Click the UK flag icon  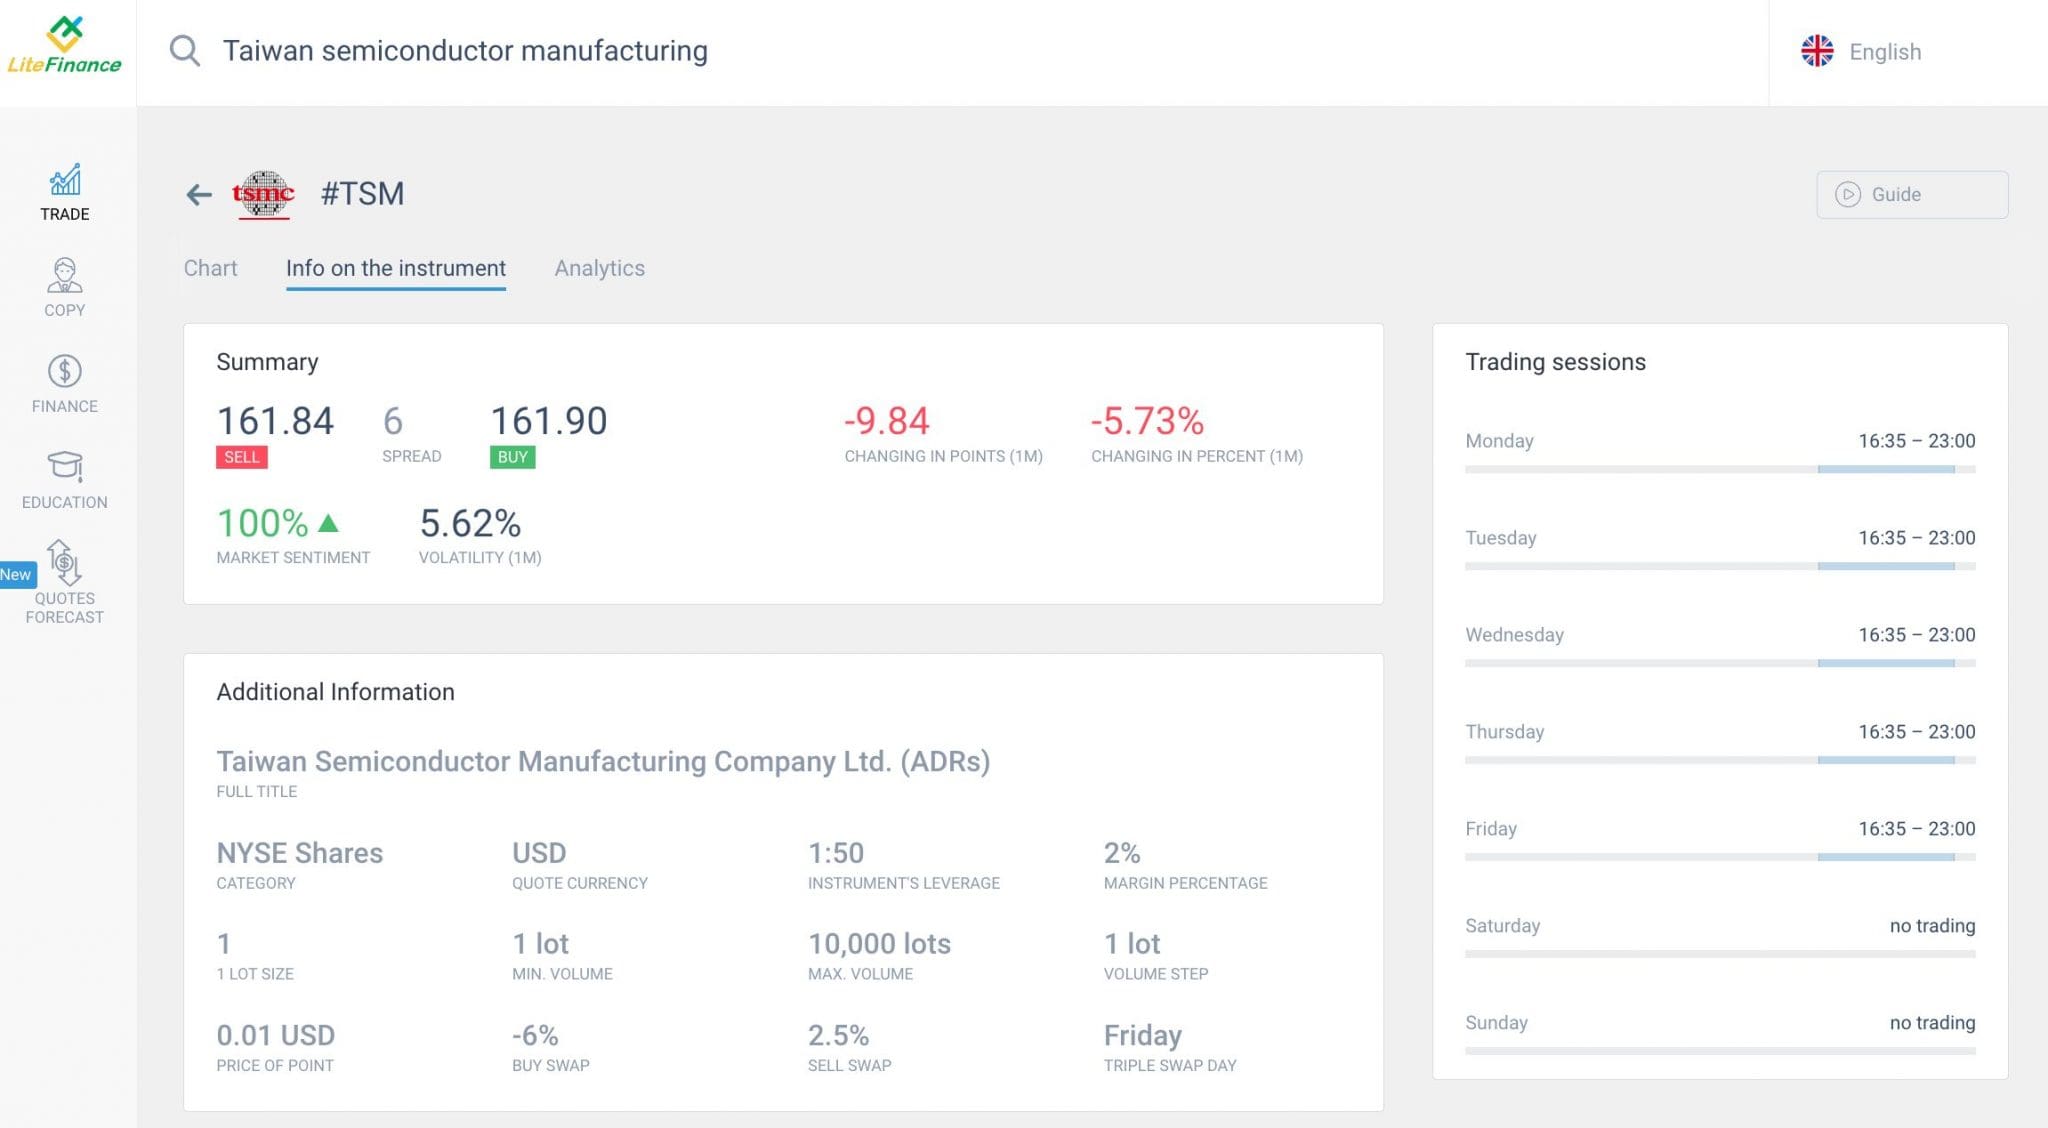(x=1817, y=51)
